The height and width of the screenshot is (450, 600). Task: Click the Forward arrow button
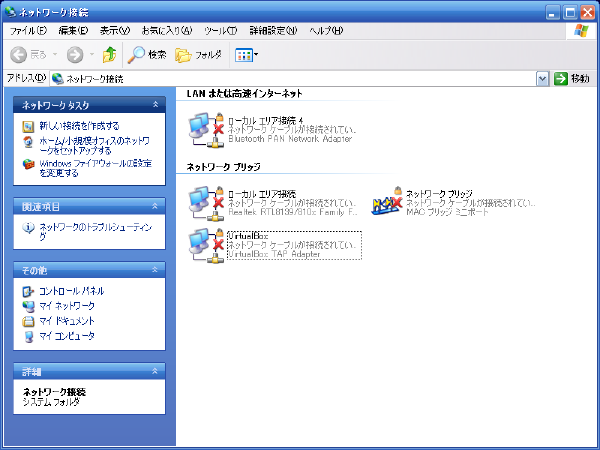click(75, 55)
